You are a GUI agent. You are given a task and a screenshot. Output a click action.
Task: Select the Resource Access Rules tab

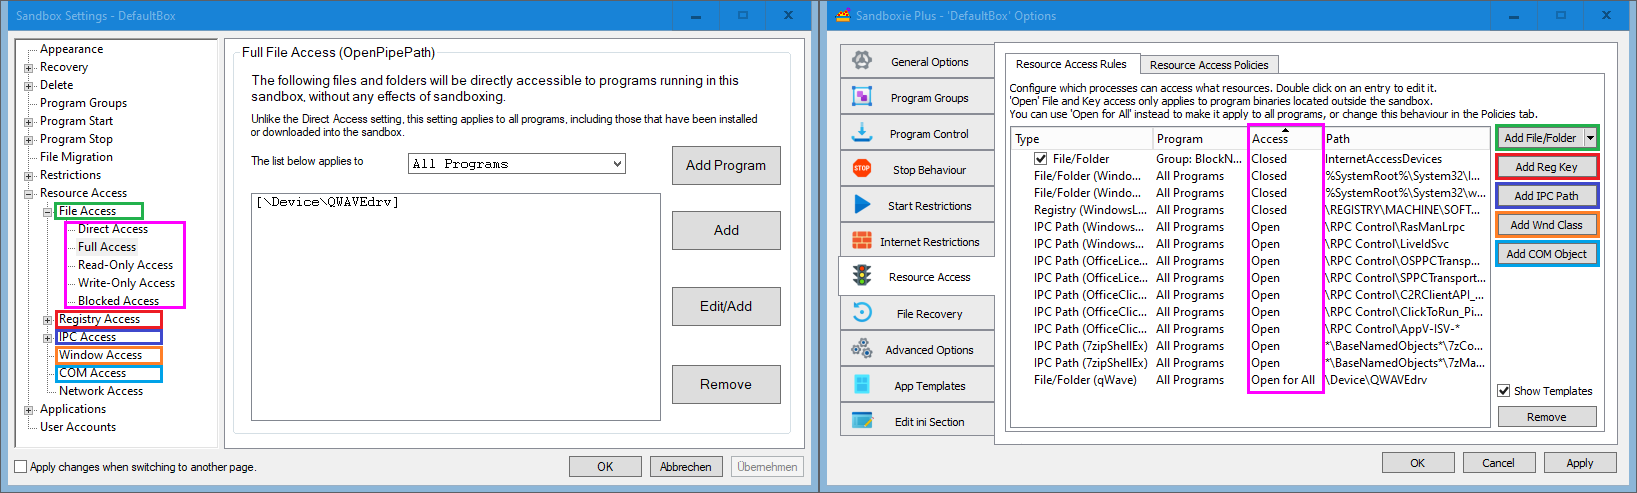pos(1071,64)
